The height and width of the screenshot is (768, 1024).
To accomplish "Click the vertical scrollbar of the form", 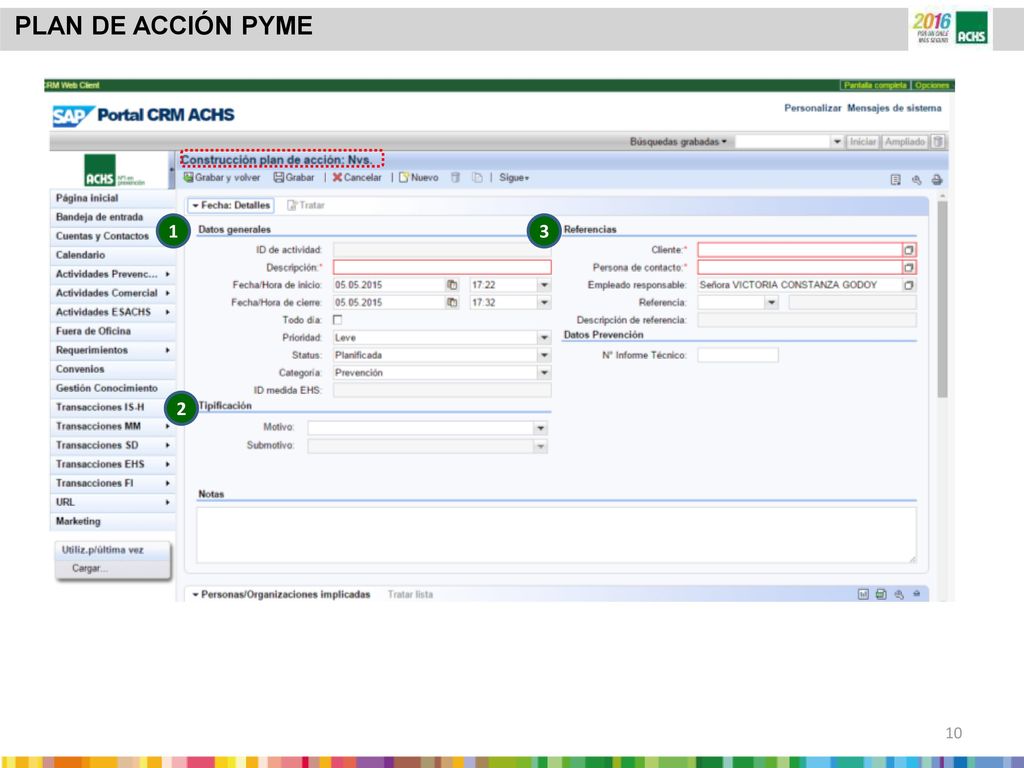I will click(942, 299).
